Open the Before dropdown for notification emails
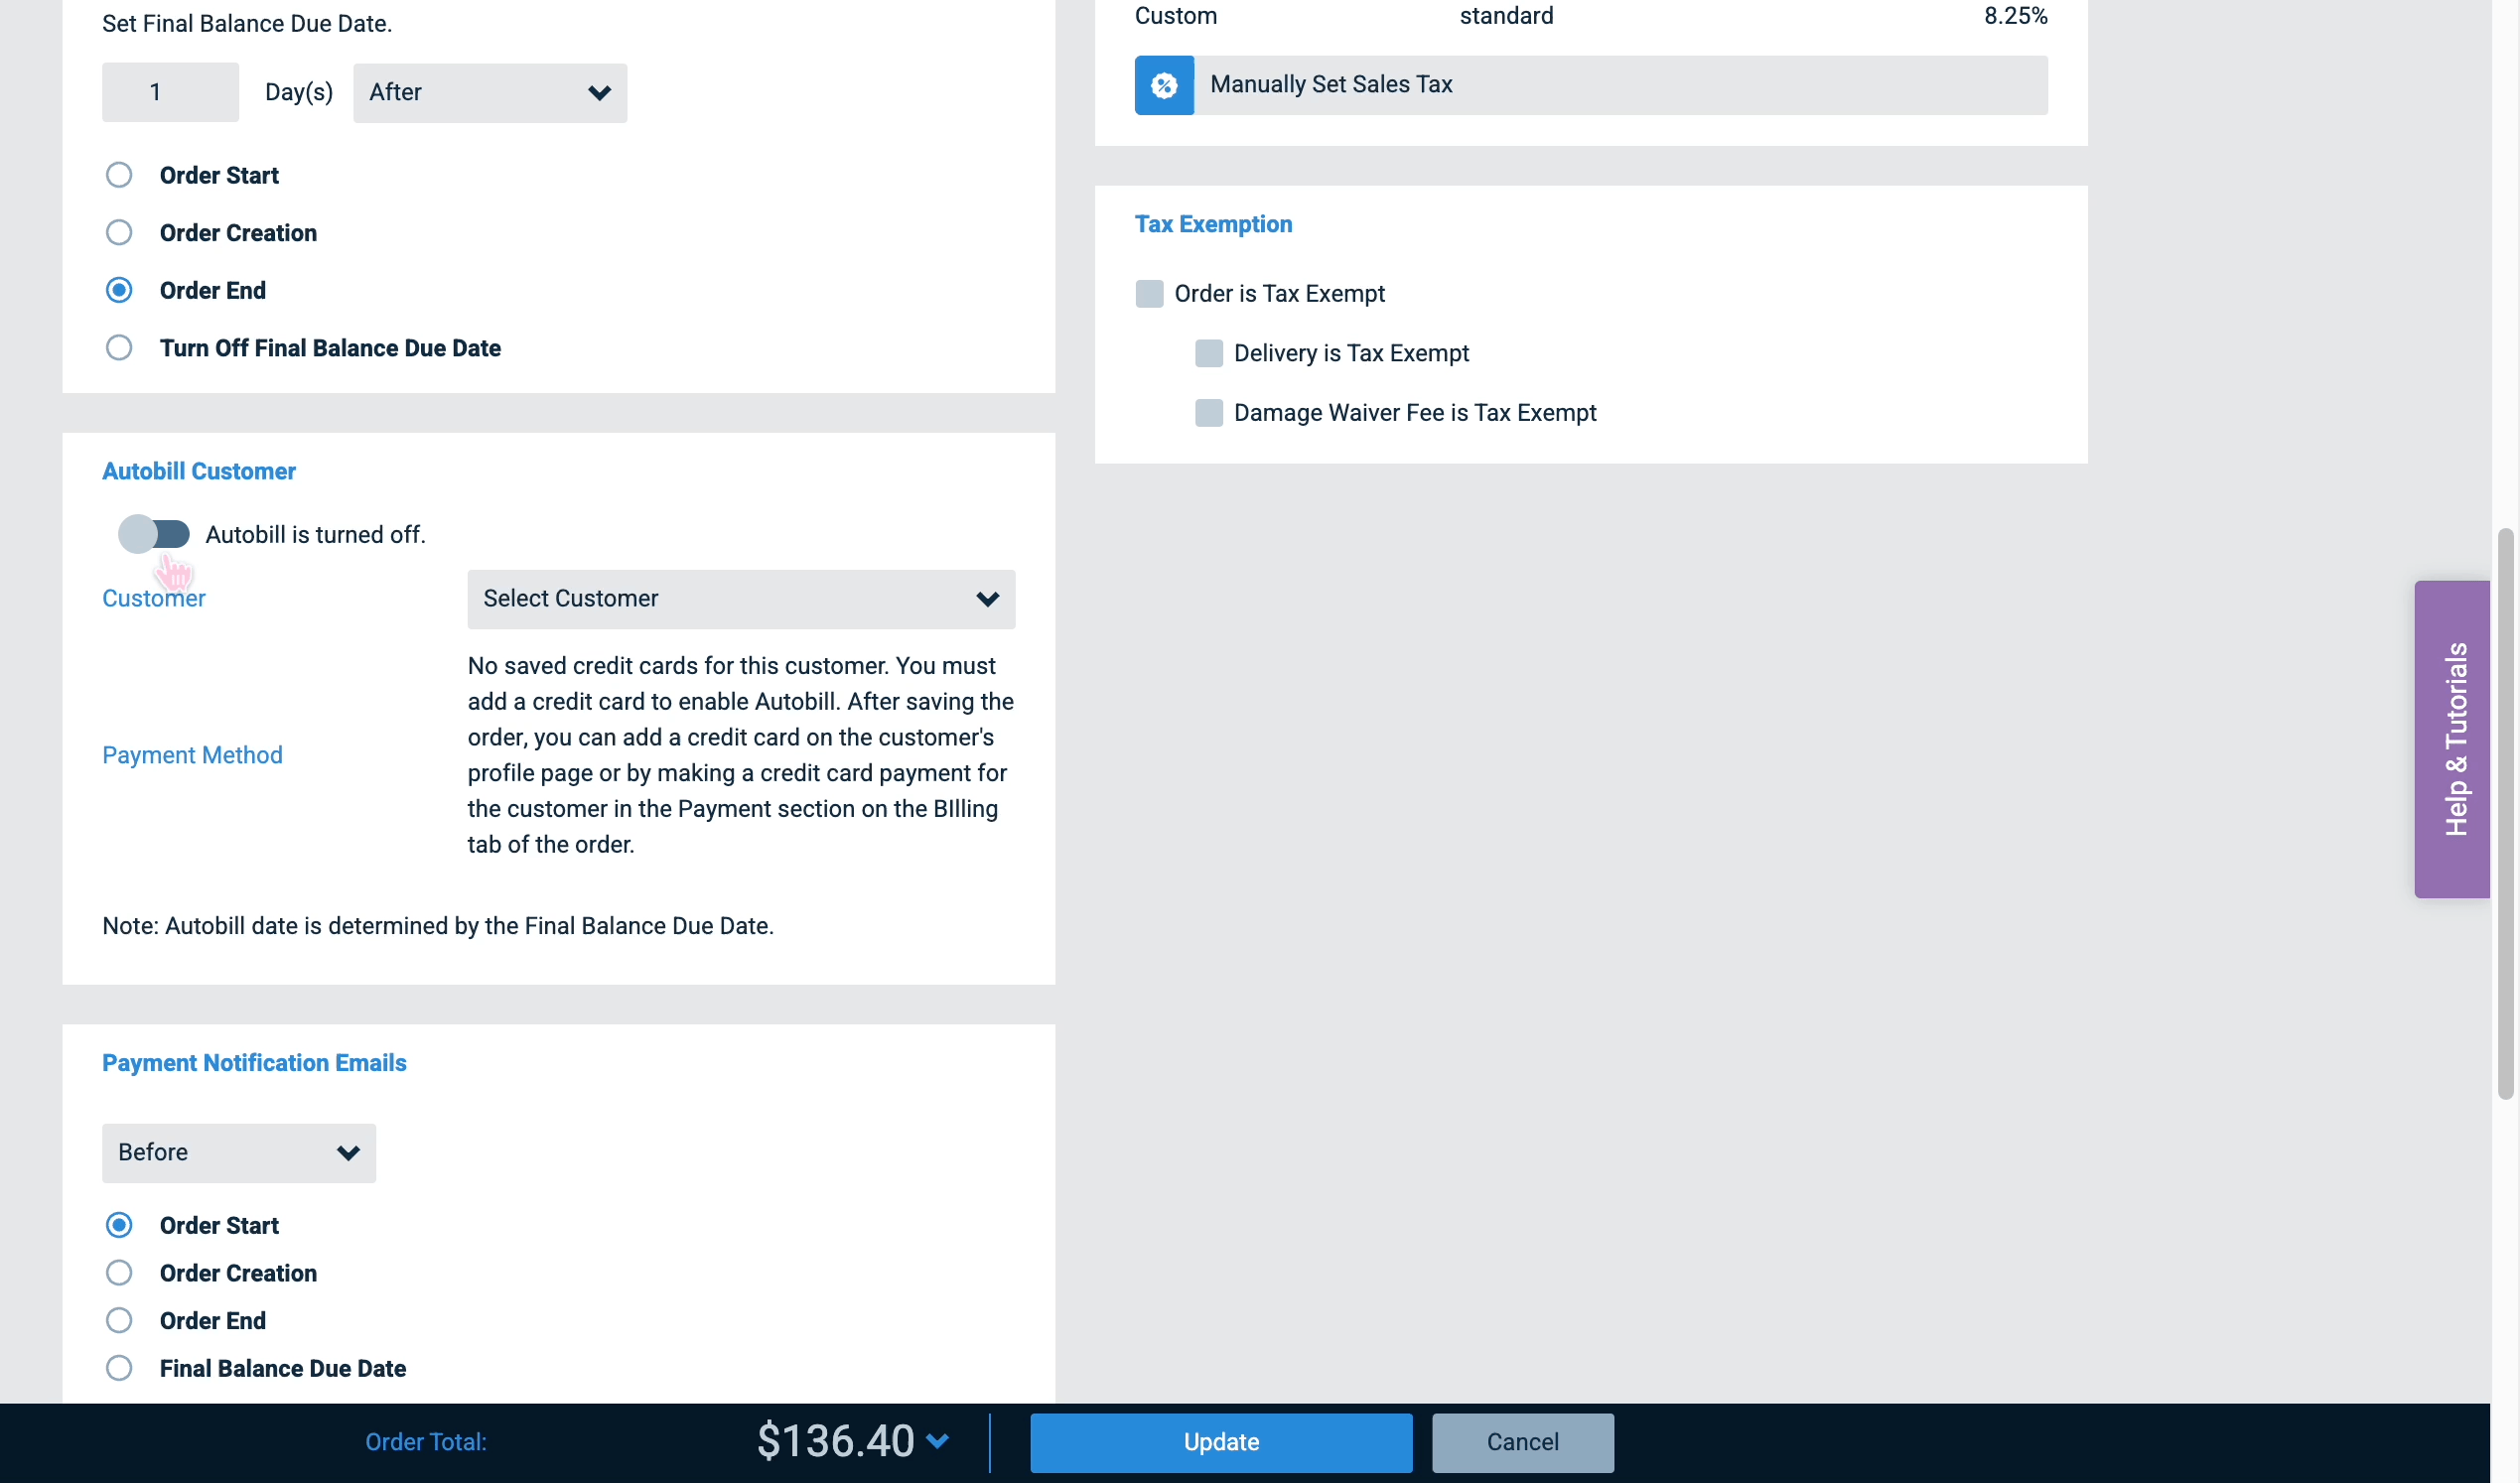The width and height of the screenshot is (2520, 1483). click(239, 1153)
